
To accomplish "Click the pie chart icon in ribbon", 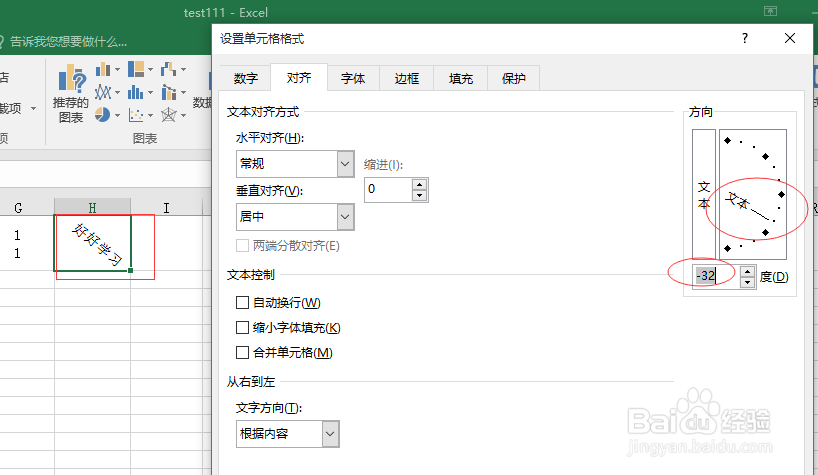I will point(103,115).
